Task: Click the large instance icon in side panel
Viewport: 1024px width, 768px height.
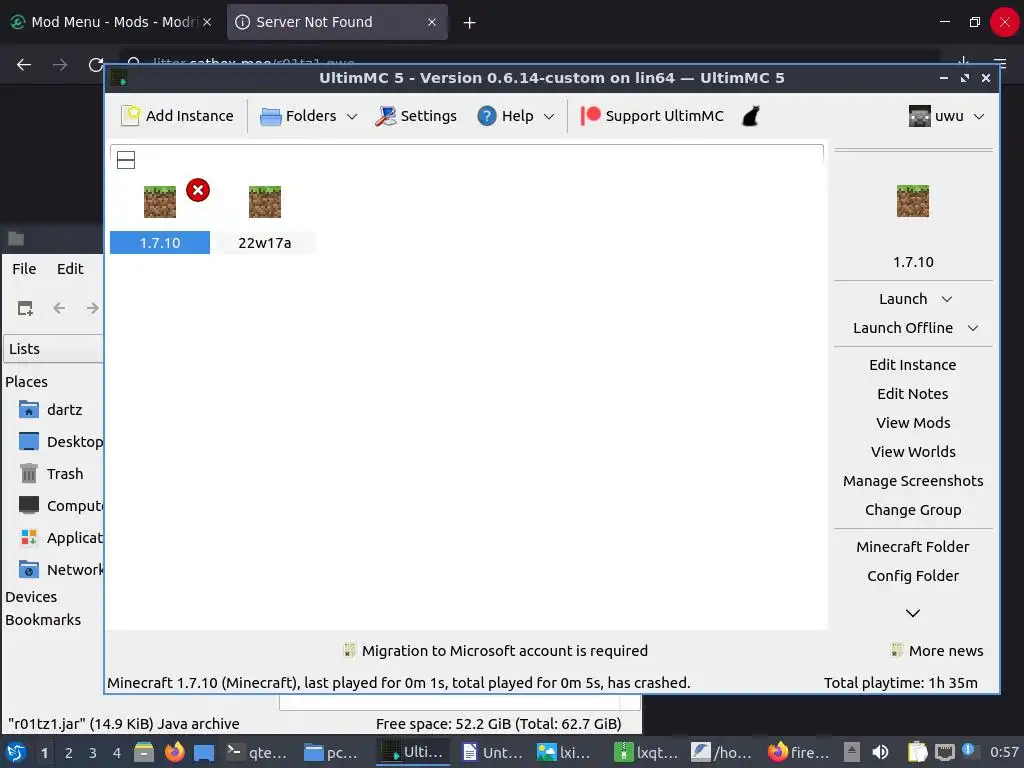Action: tap(913, 200)
